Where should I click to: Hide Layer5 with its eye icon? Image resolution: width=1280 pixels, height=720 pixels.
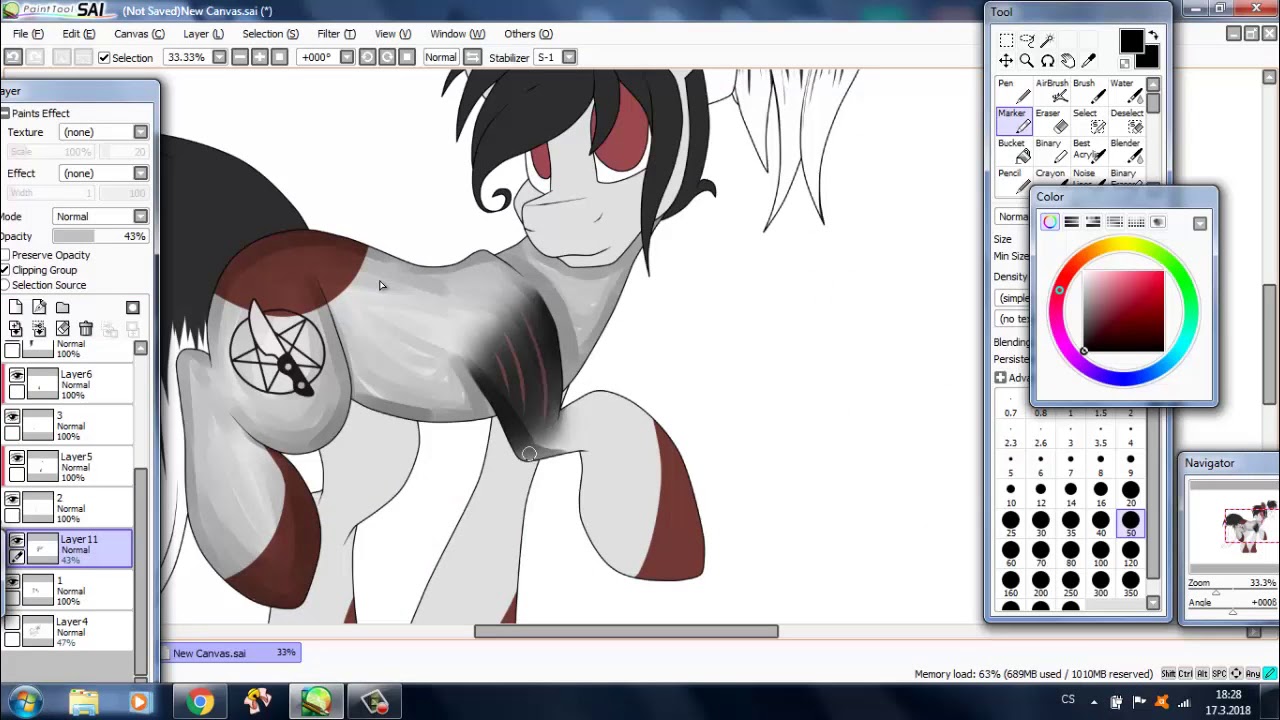pyautogui.click(x=16, y=458)
